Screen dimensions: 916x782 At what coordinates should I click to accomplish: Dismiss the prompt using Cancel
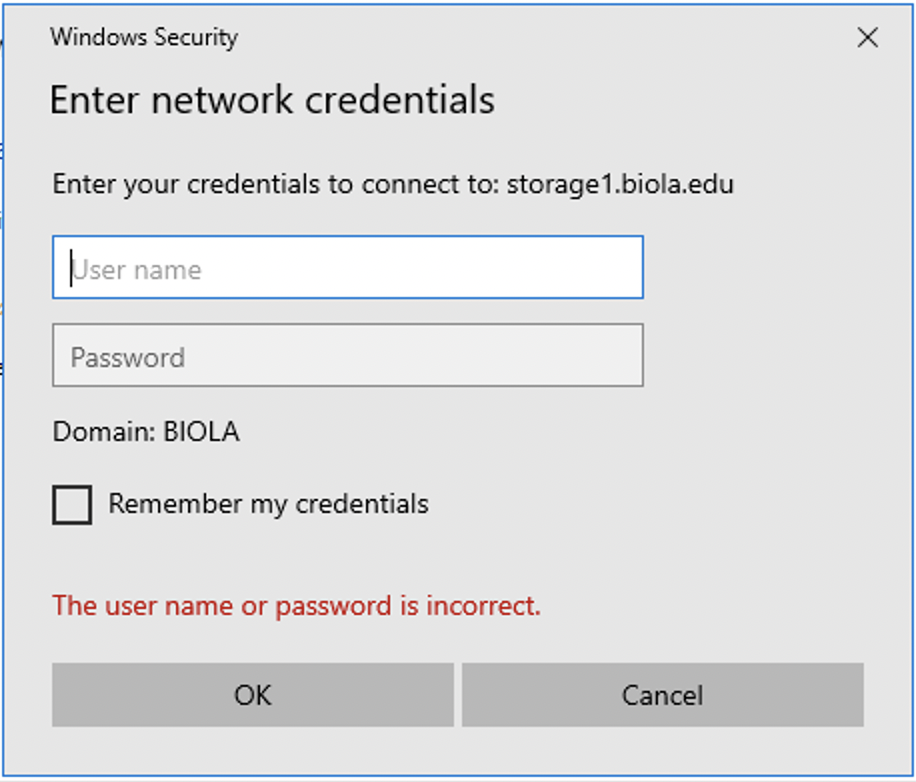click(x=663, y=695)
